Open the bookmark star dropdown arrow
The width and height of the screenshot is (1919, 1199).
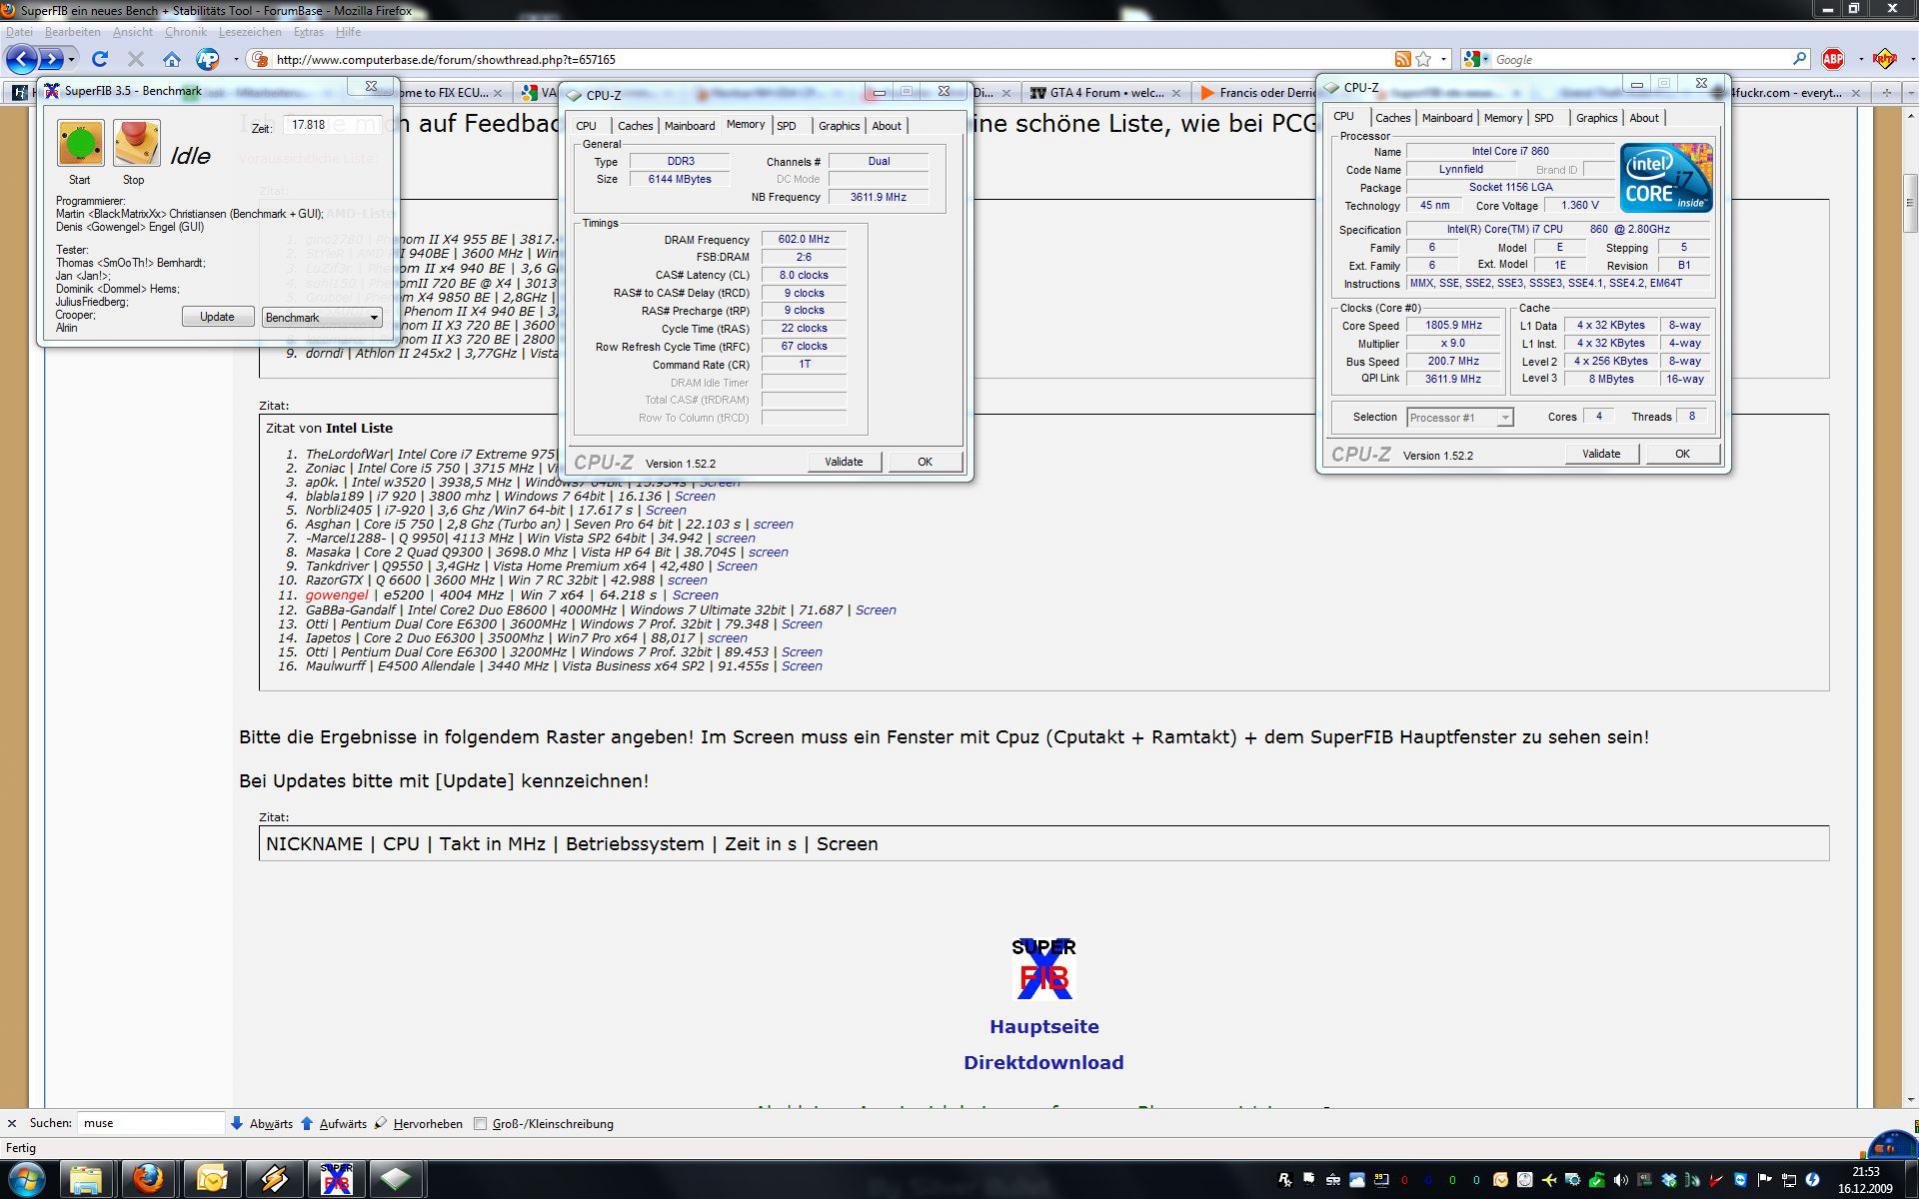(x=1443, y=59)
